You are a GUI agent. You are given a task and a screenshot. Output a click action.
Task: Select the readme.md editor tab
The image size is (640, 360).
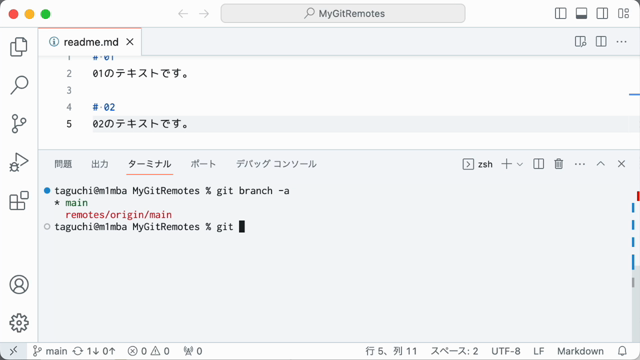90,42
